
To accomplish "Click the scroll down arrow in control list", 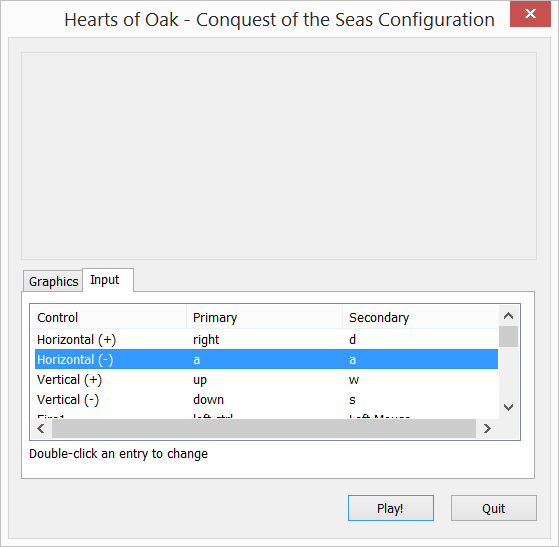I will [x=508, y=407].
